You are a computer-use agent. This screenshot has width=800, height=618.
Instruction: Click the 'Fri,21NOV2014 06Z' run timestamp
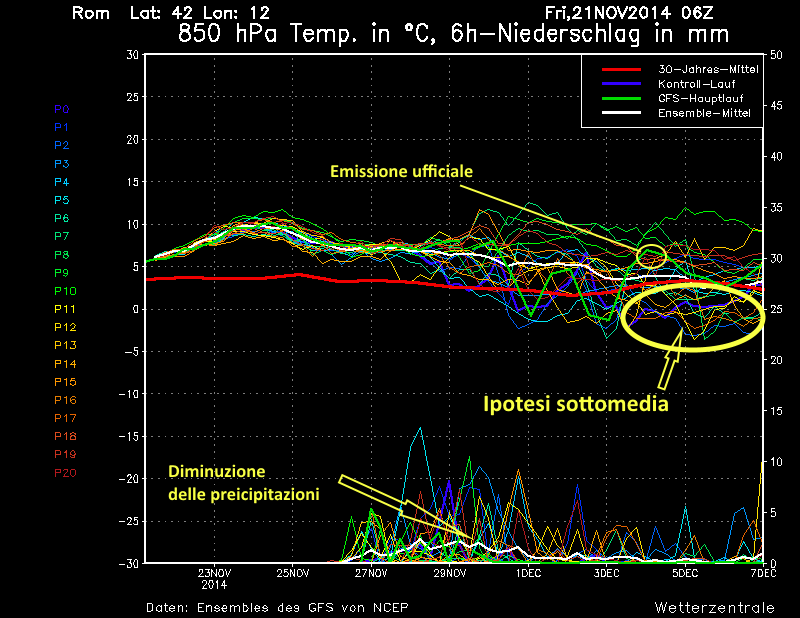629,13
